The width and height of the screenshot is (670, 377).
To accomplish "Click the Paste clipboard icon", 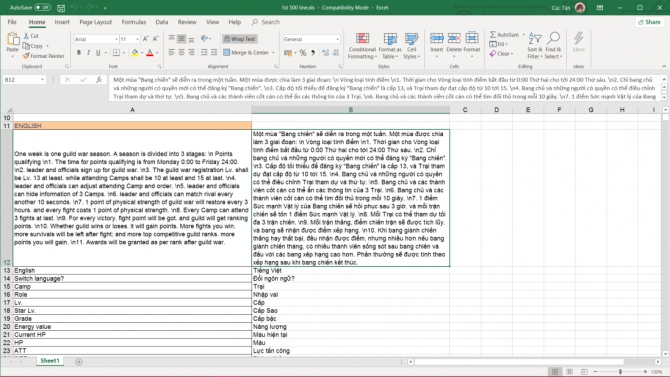I will pos(12,40).
